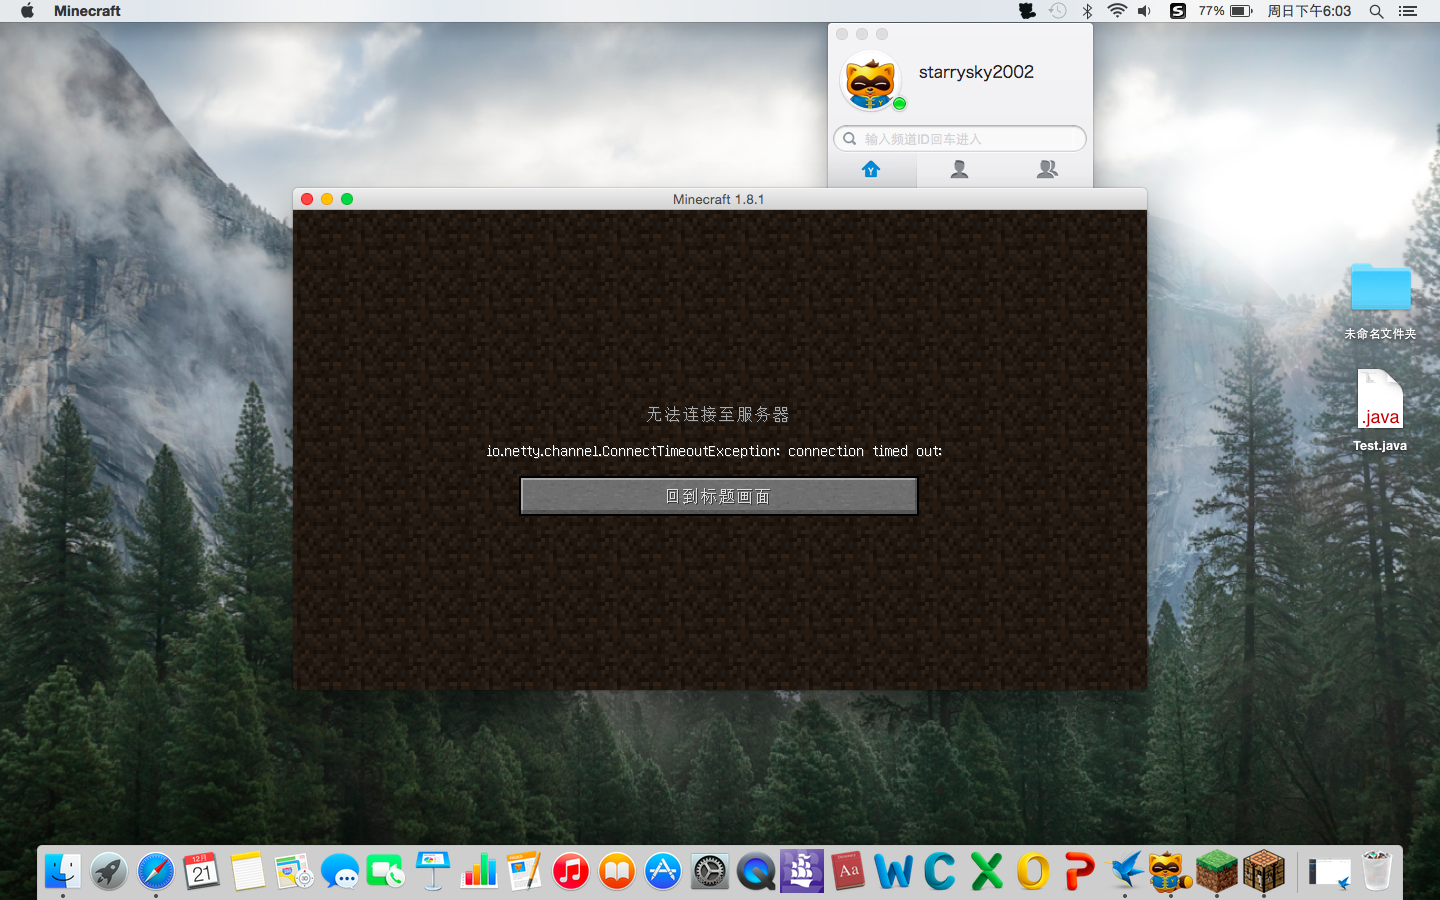Launch iTunes from the dock
Image resolution: width=1440 pixels, height=900 pixels.
pyautogui.click(x=571, y=871)
